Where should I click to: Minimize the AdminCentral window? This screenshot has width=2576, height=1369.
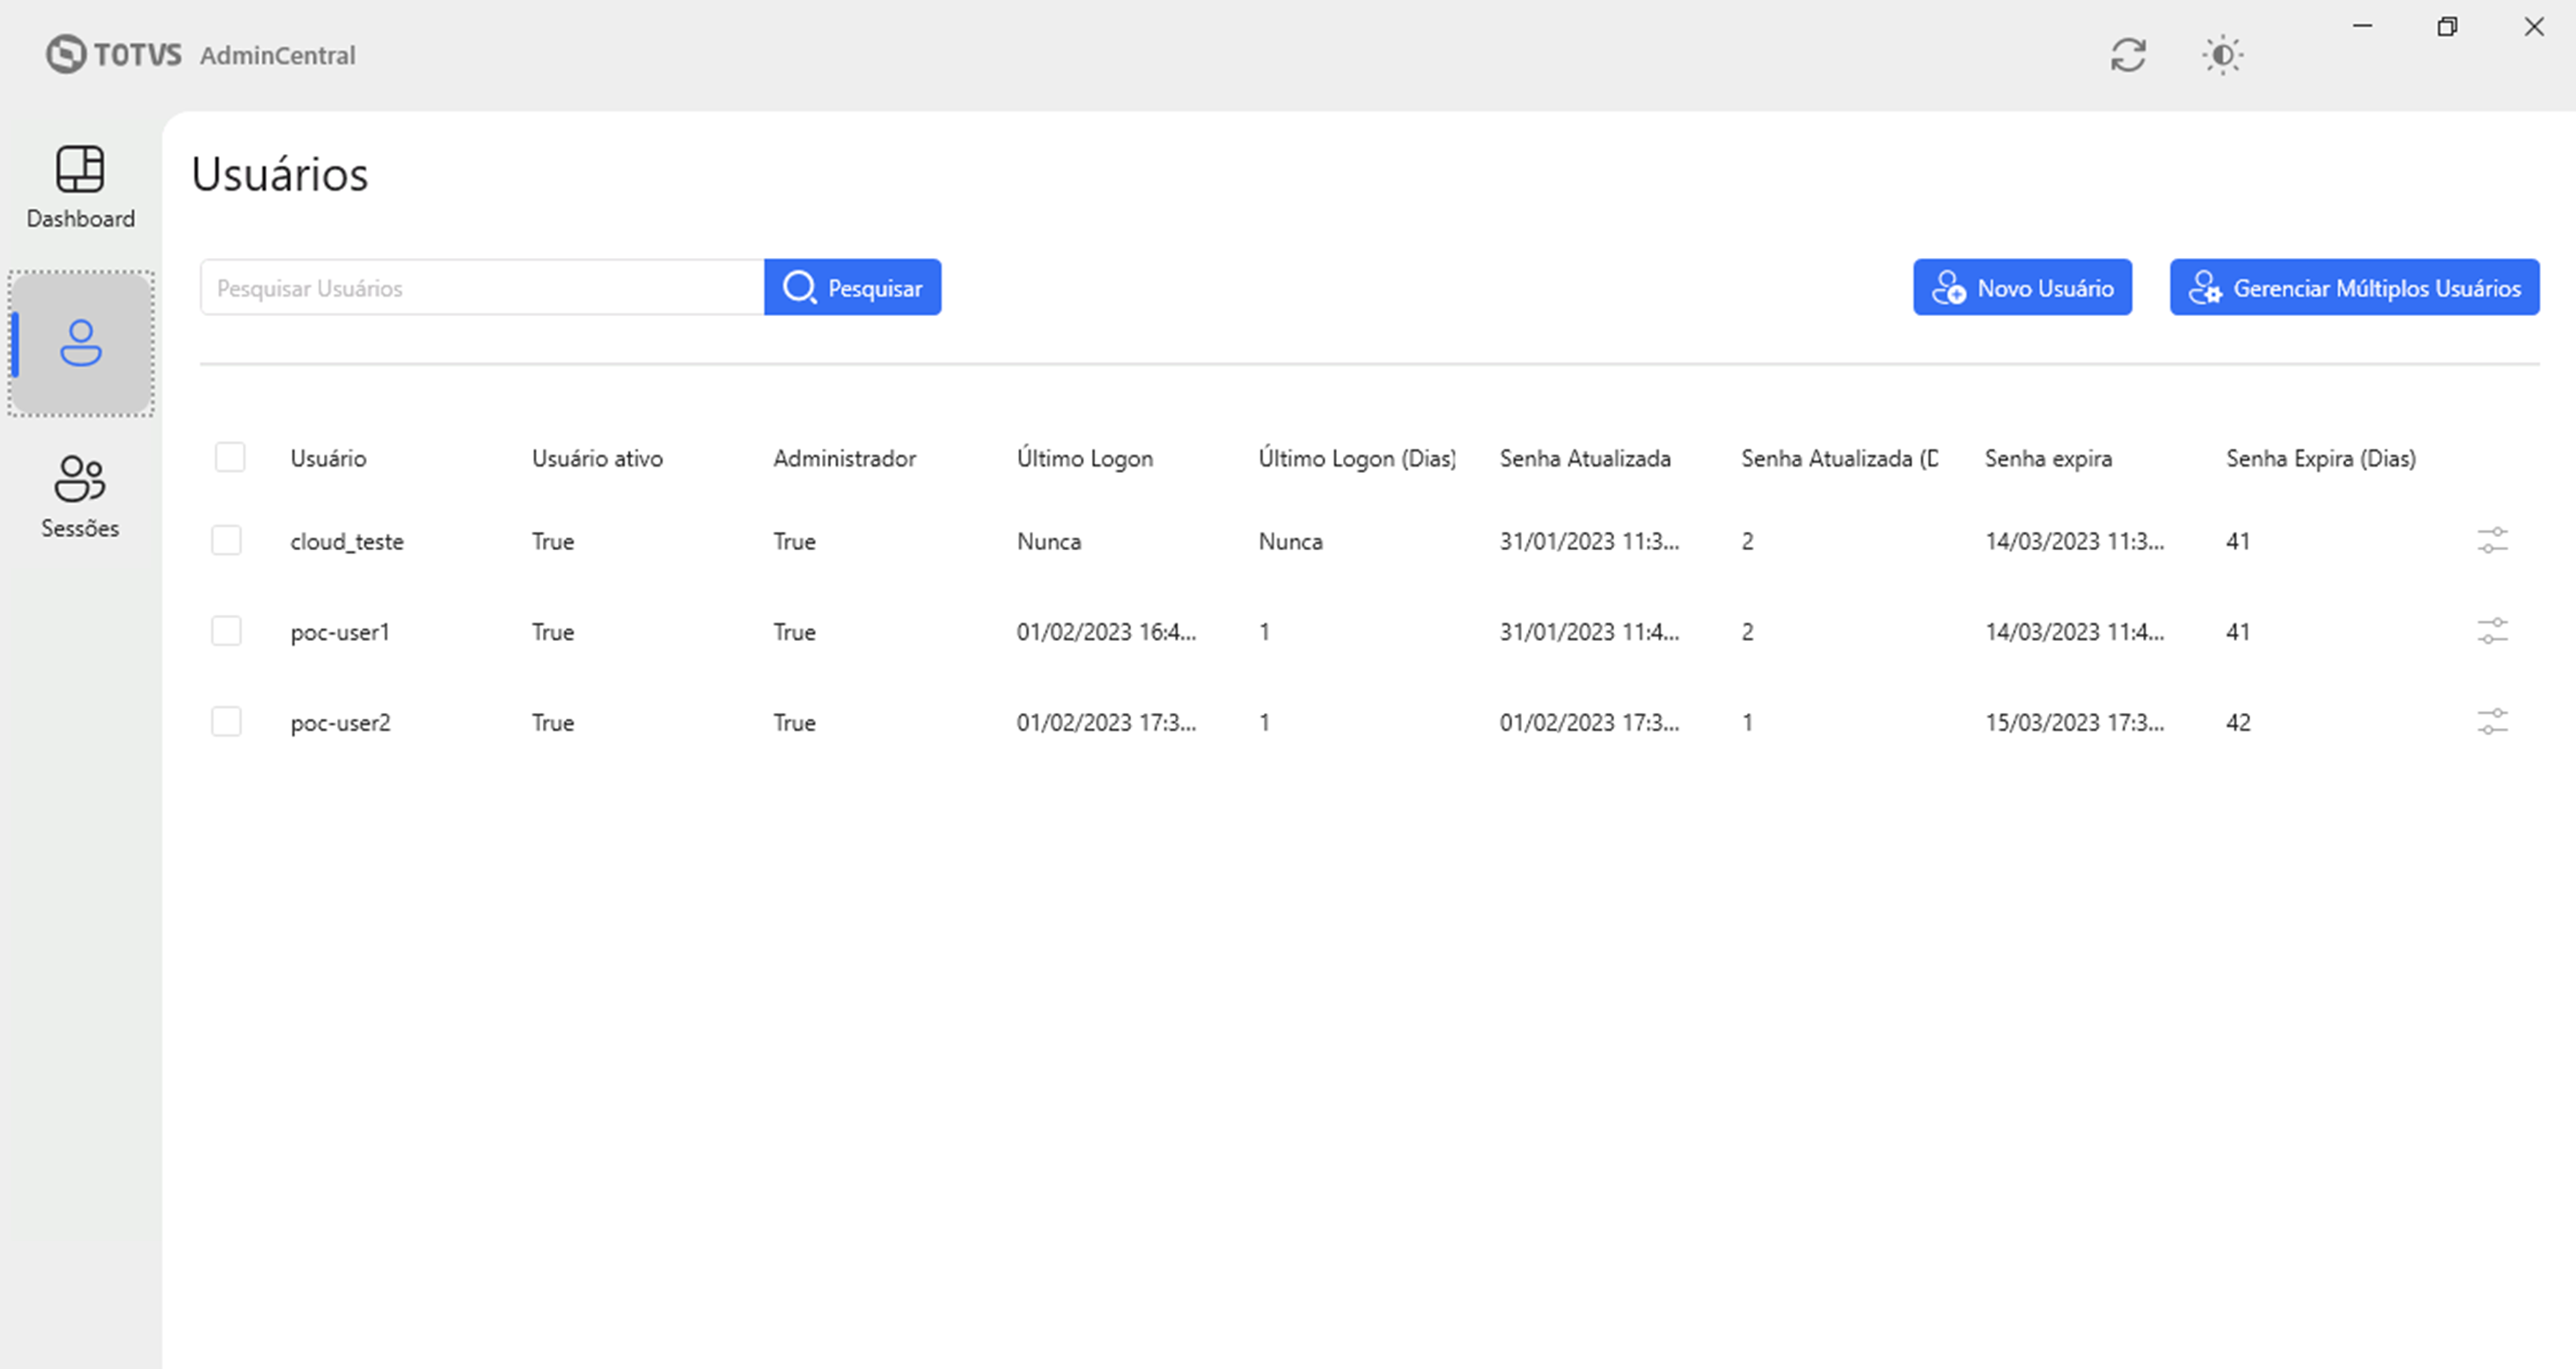click(x=2362, y=26)
